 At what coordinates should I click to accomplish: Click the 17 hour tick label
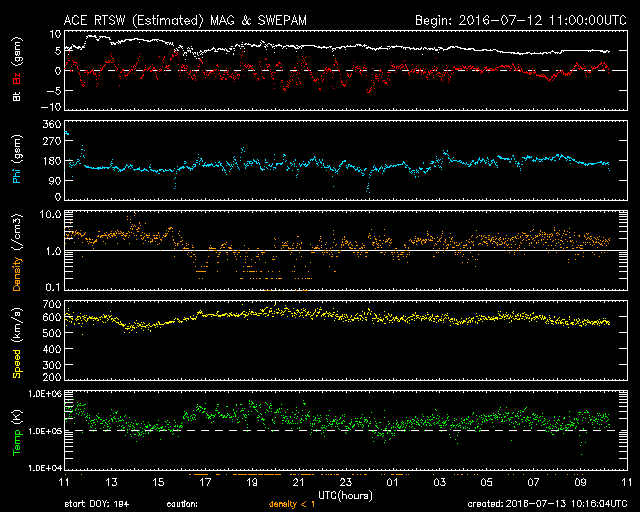(205, 483)
